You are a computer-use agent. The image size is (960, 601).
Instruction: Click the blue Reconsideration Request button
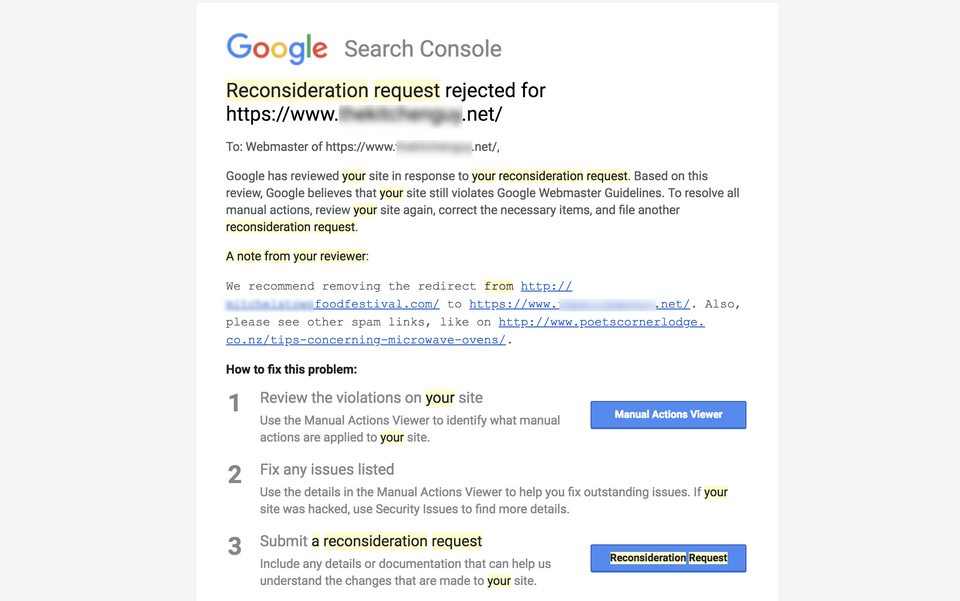[x=668, y=558]
